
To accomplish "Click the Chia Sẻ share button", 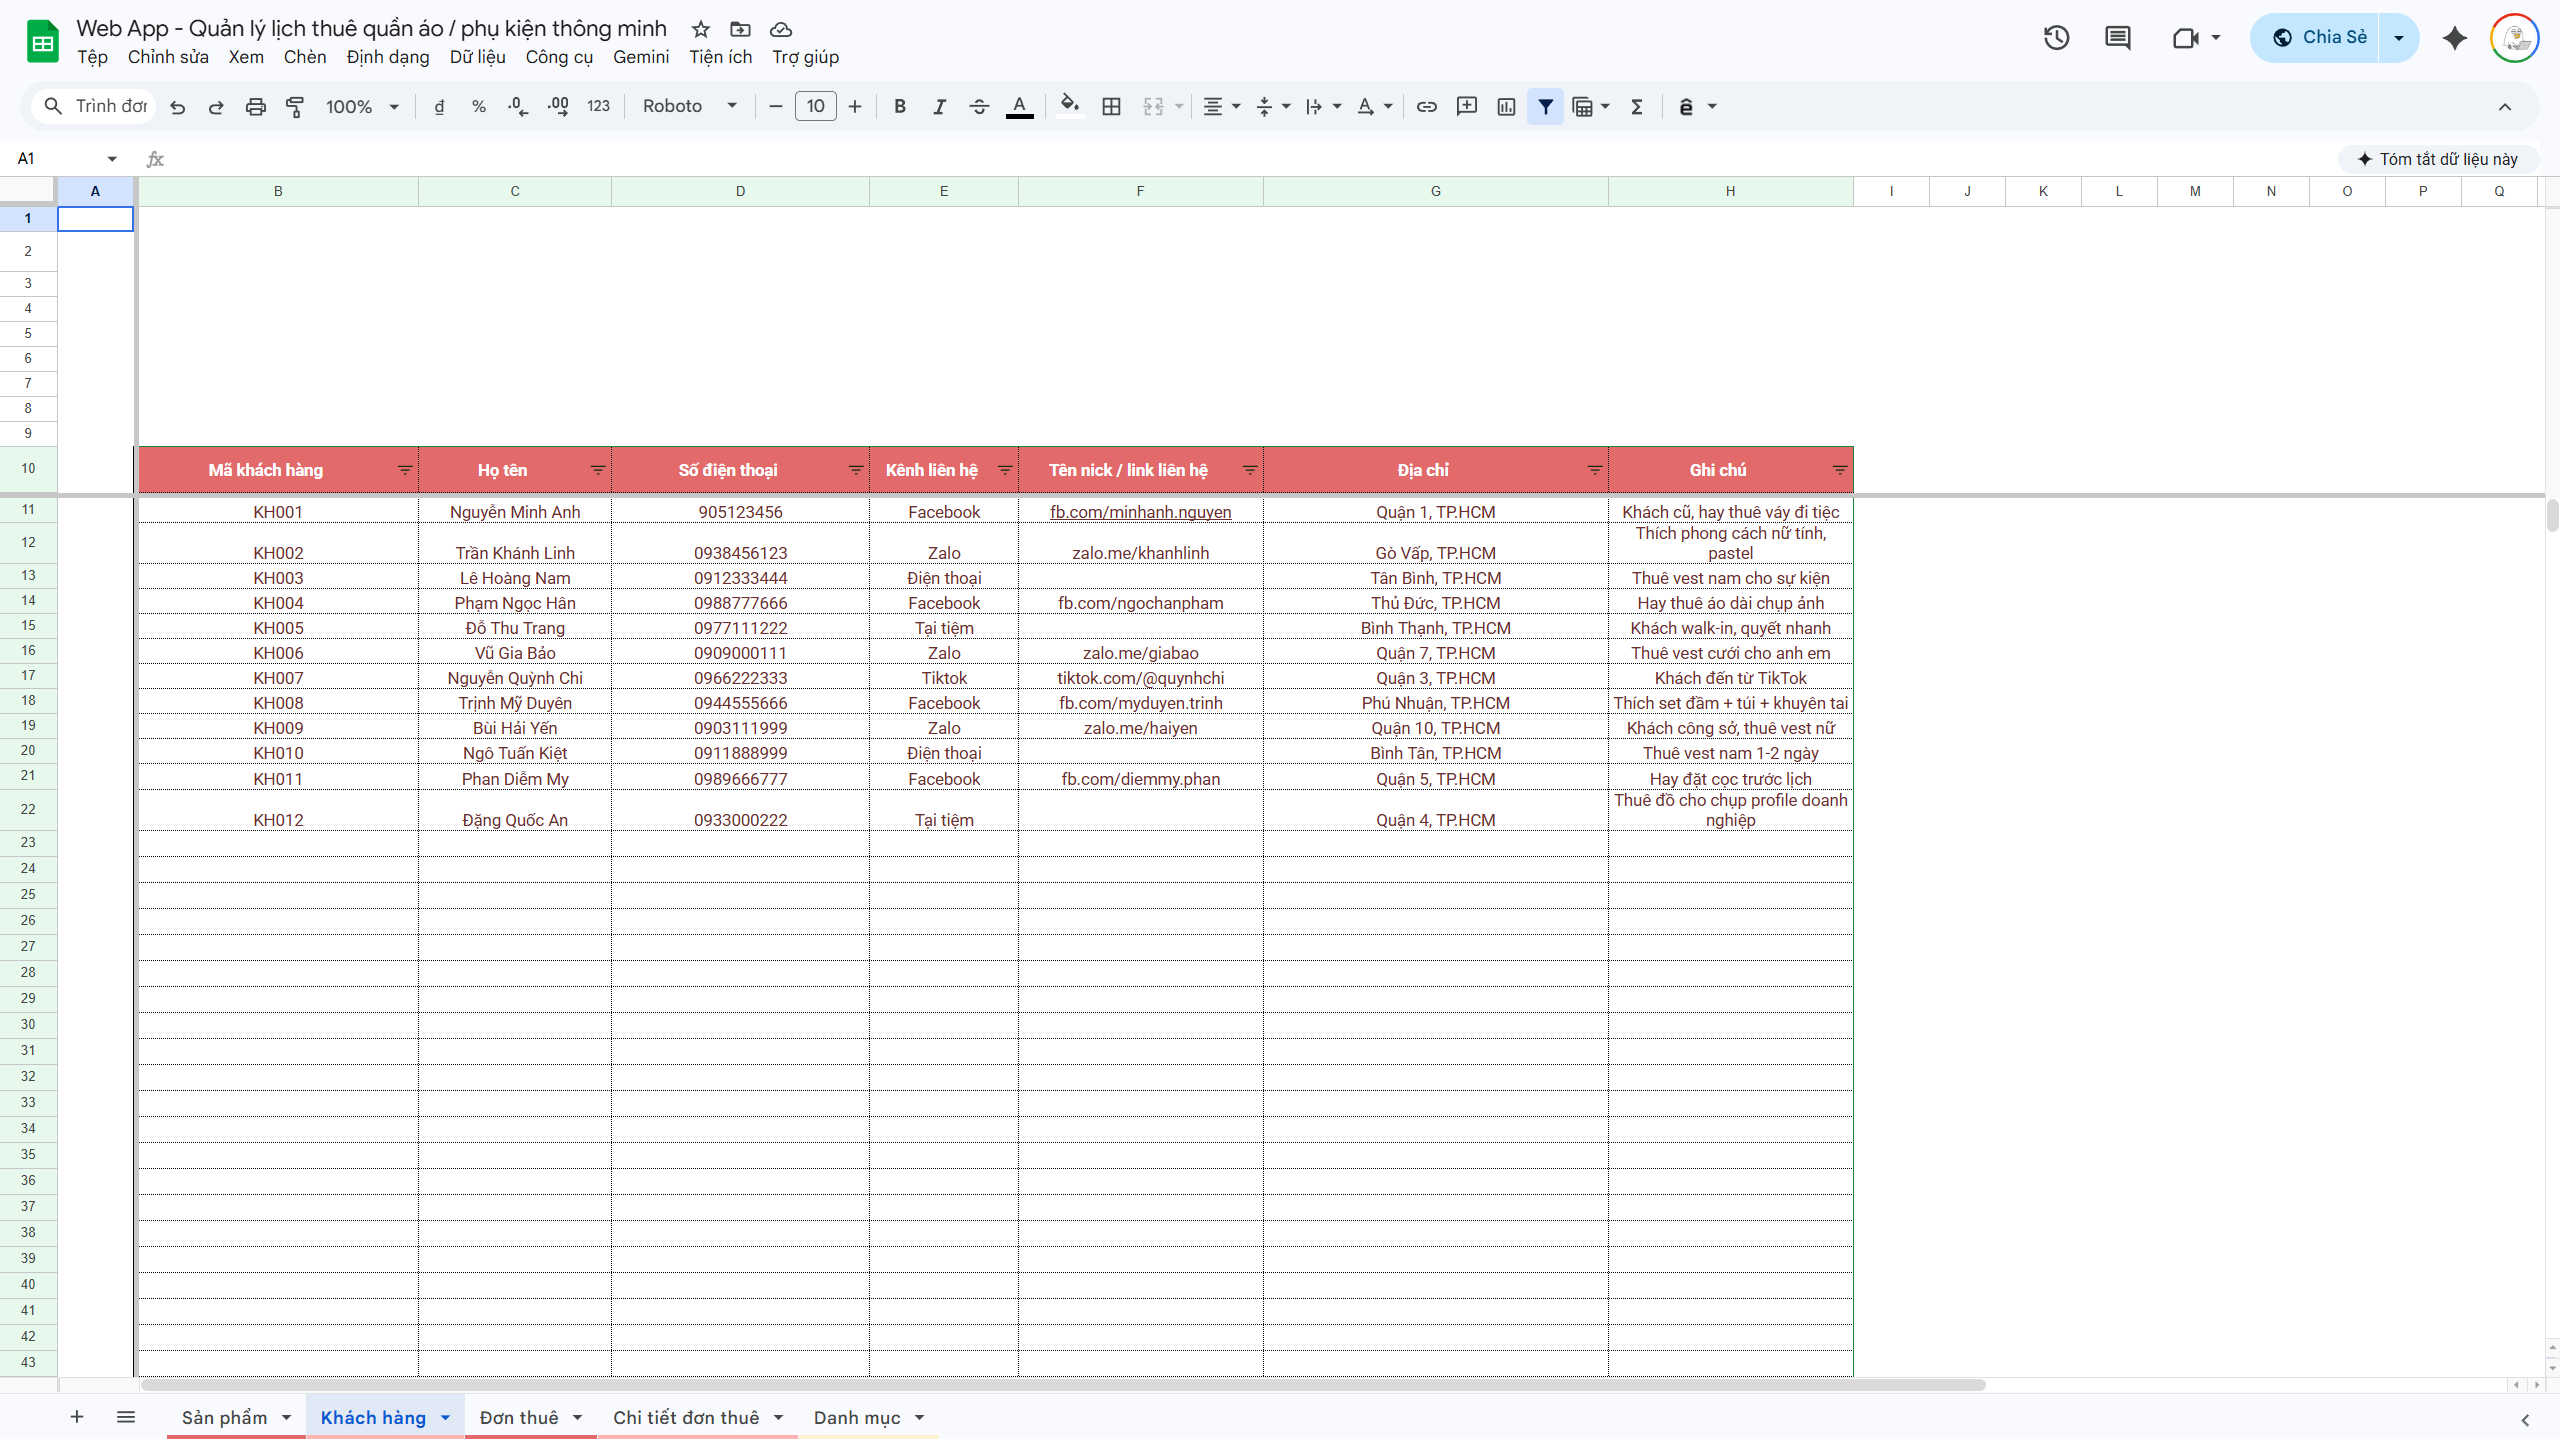I will [2318, 38].
